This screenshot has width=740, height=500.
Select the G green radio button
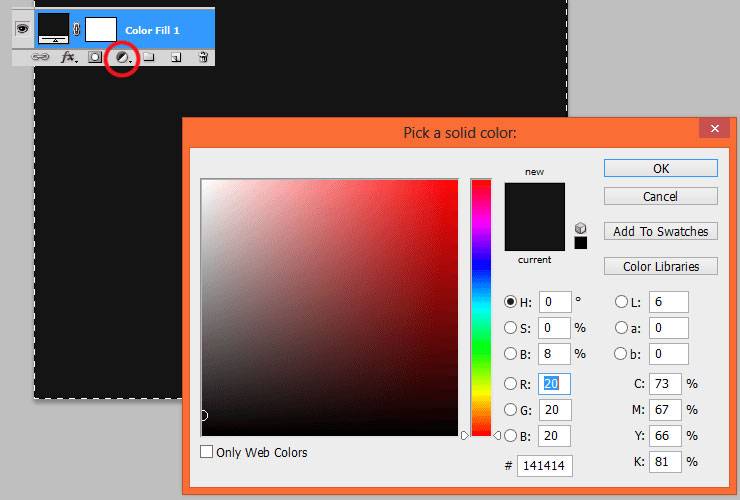[510, 409]
